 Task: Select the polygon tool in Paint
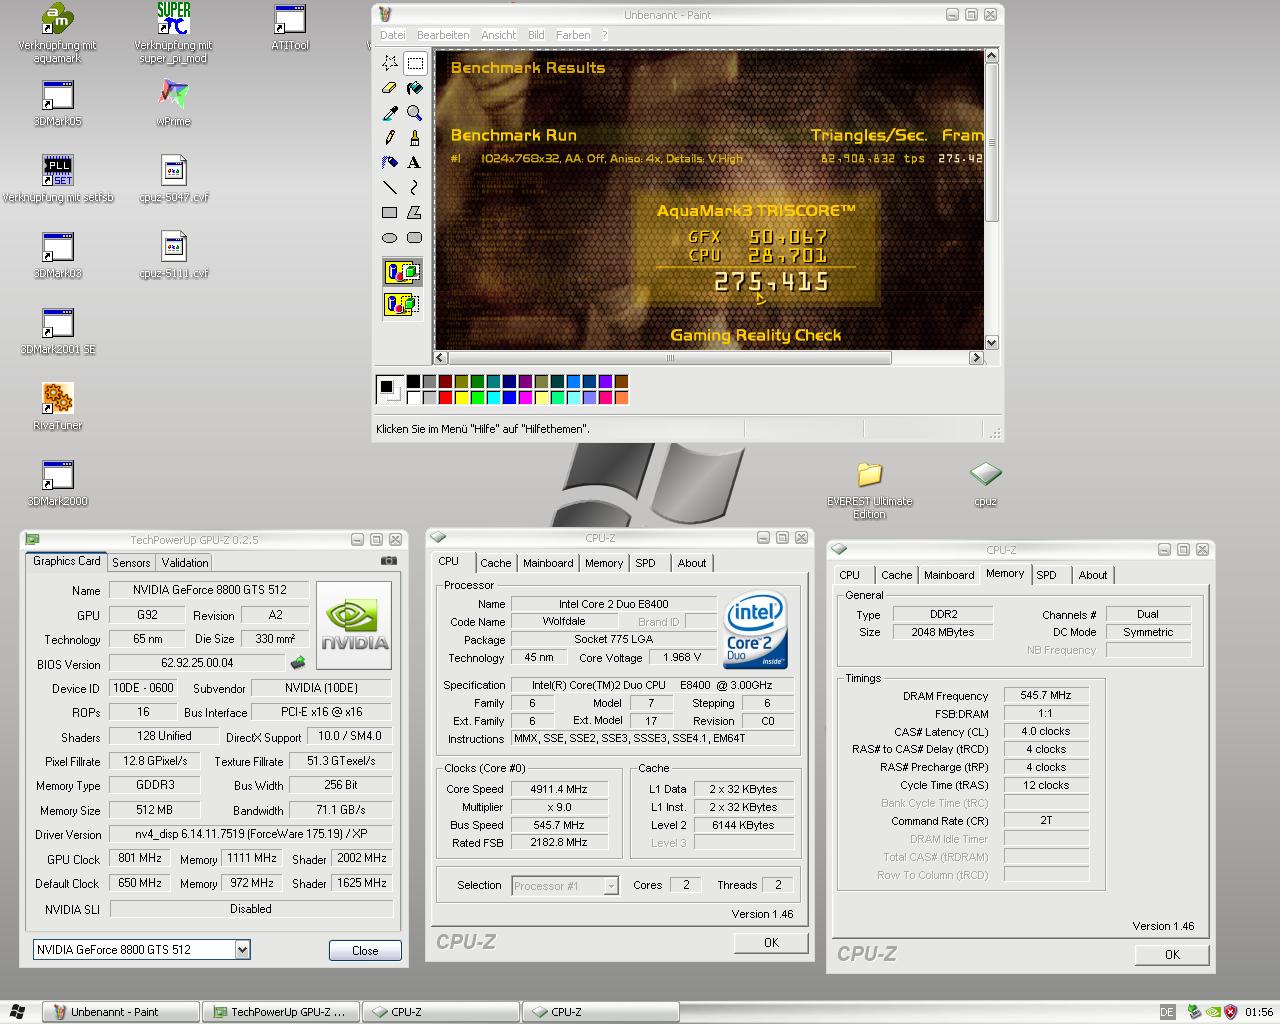coord(415,212)
